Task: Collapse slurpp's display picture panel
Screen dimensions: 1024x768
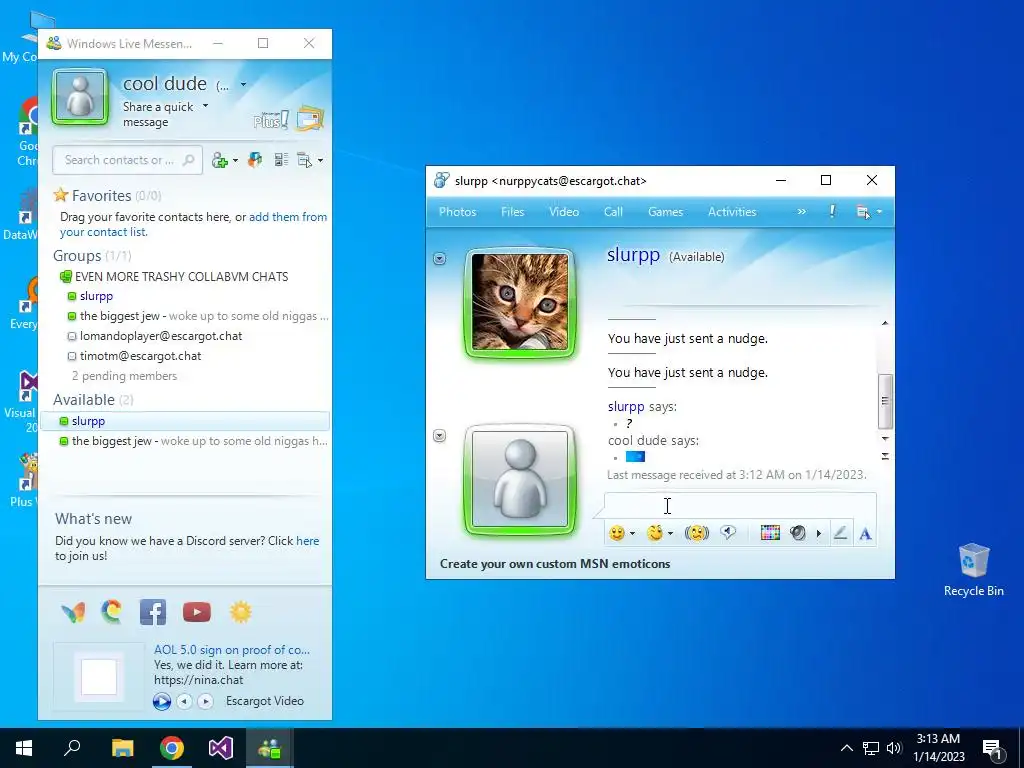Action: (x=440, y=259)
